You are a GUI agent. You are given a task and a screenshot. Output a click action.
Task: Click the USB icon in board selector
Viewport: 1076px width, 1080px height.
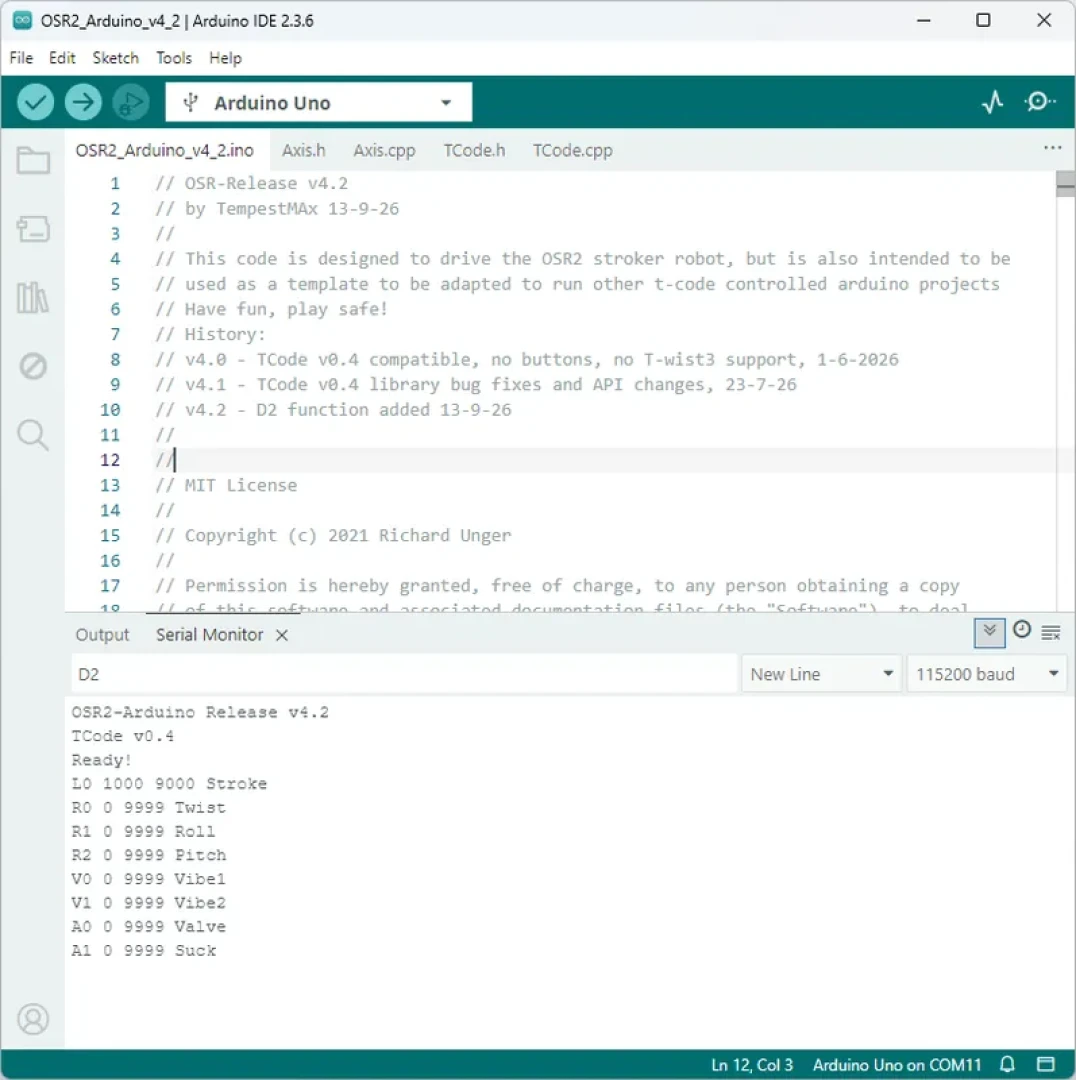click(191, 103)
